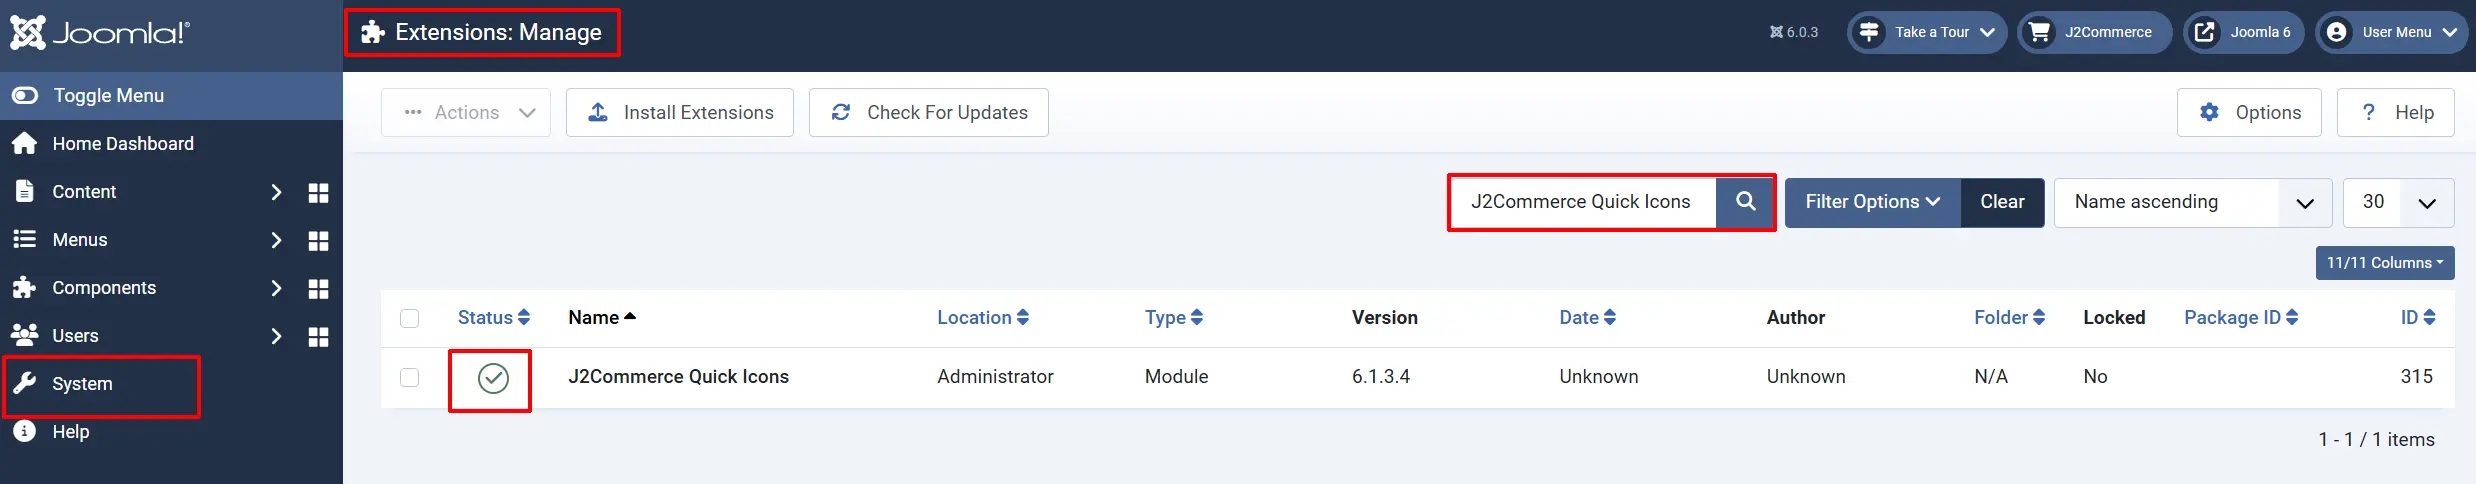Expand the Users submenu chevron

[x=276, y=336]
